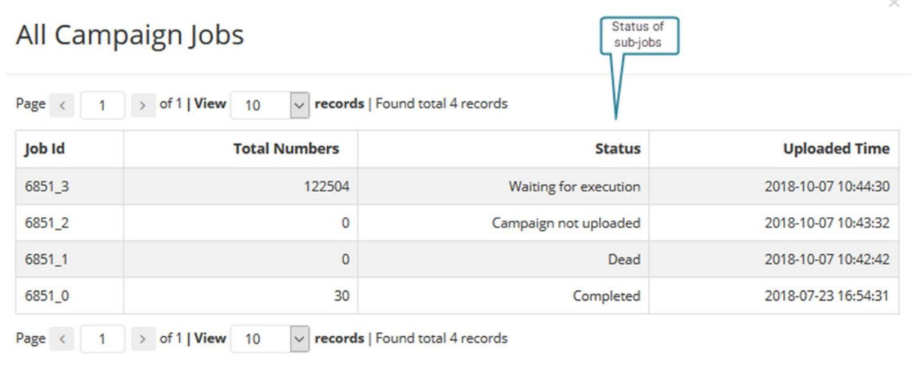
Task: Click the top page number field
Action: (102, 105)
